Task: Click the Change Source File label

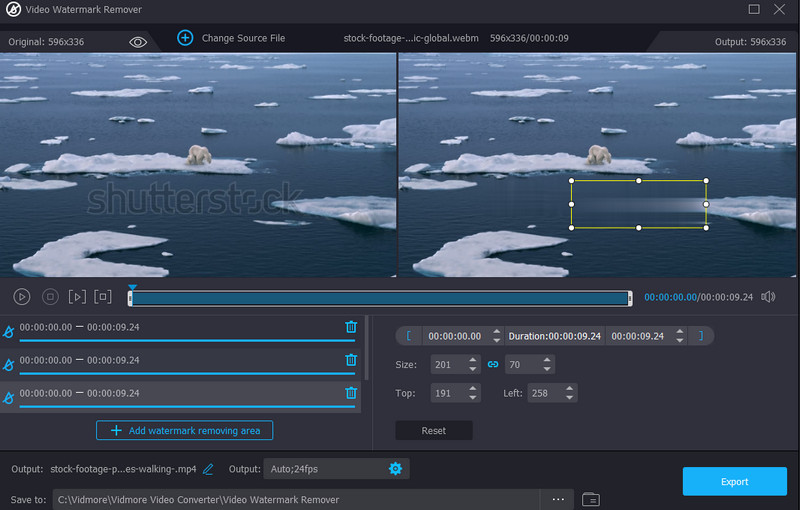Action: [243, 38]
